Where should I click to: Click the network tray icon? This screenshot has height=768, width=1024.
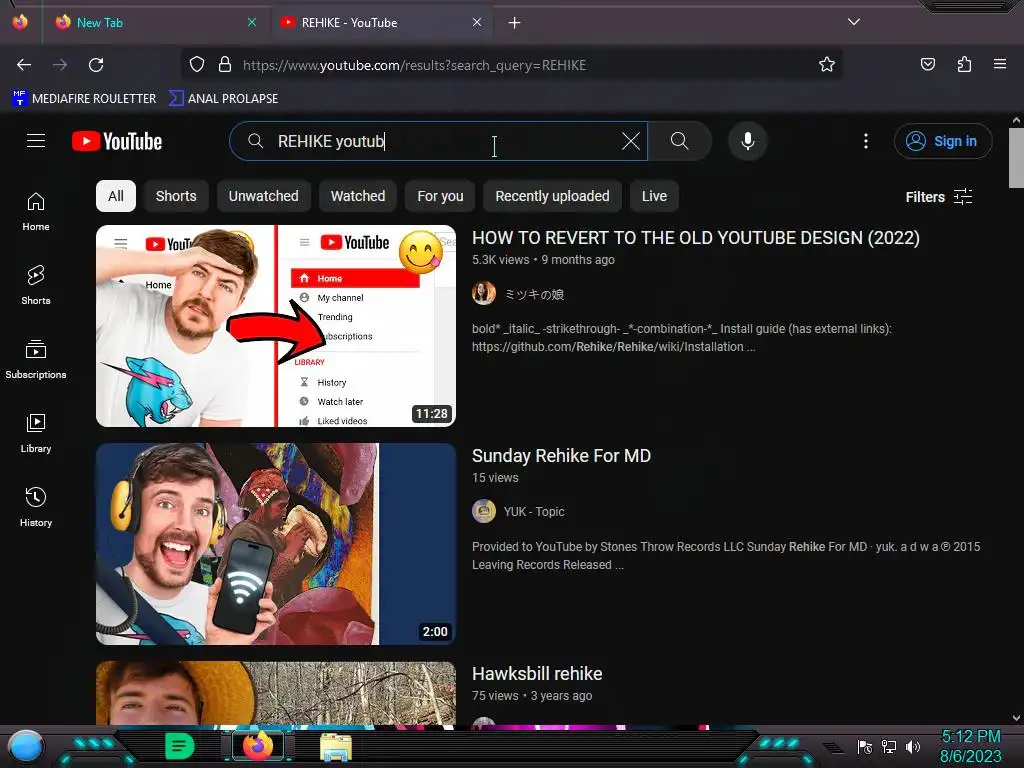coord(889,746)
